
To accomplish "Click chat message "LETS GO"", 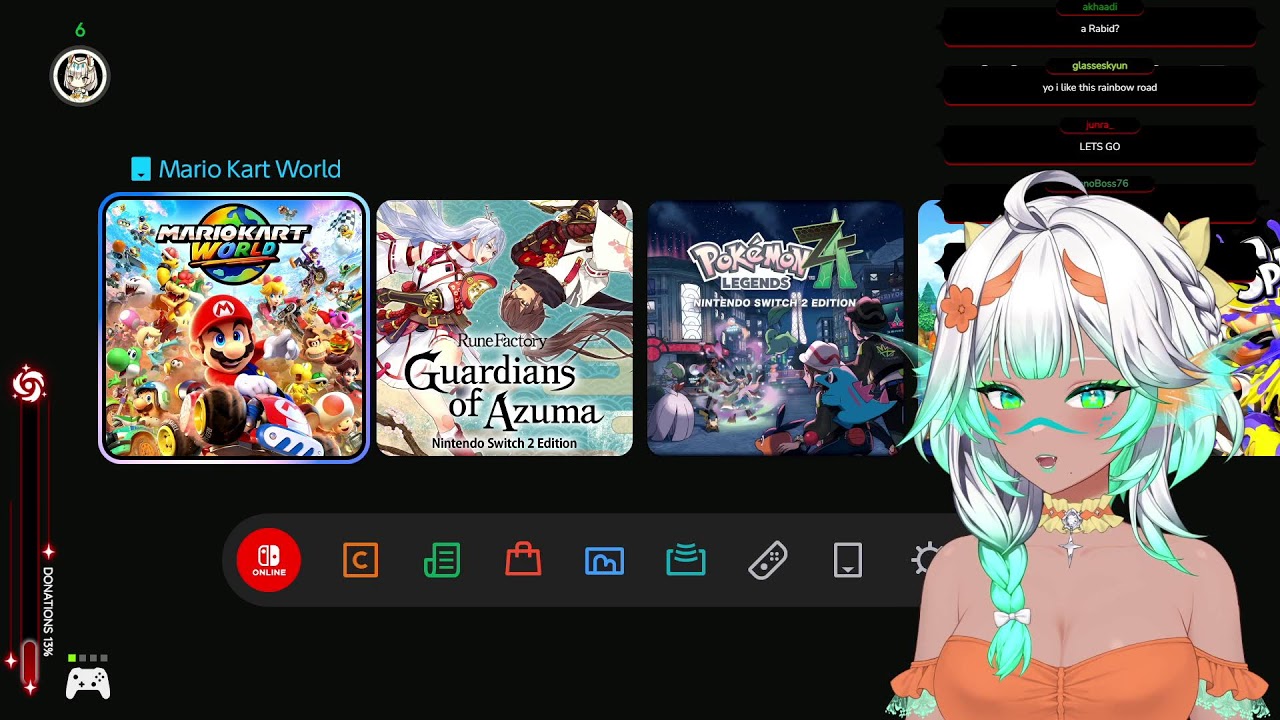I will (1100, 147).
